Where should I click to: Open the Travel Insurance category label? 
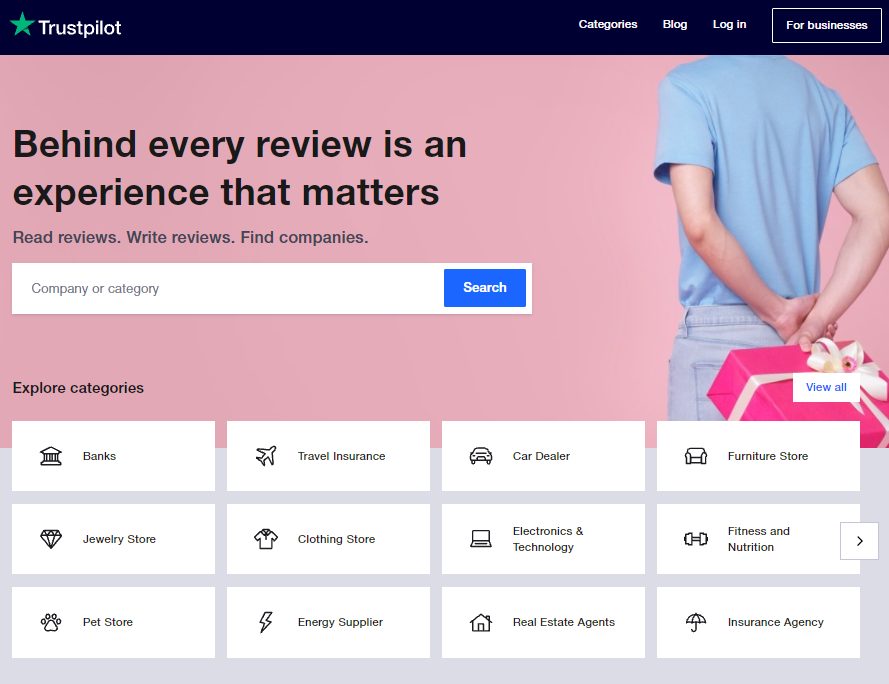341,456
